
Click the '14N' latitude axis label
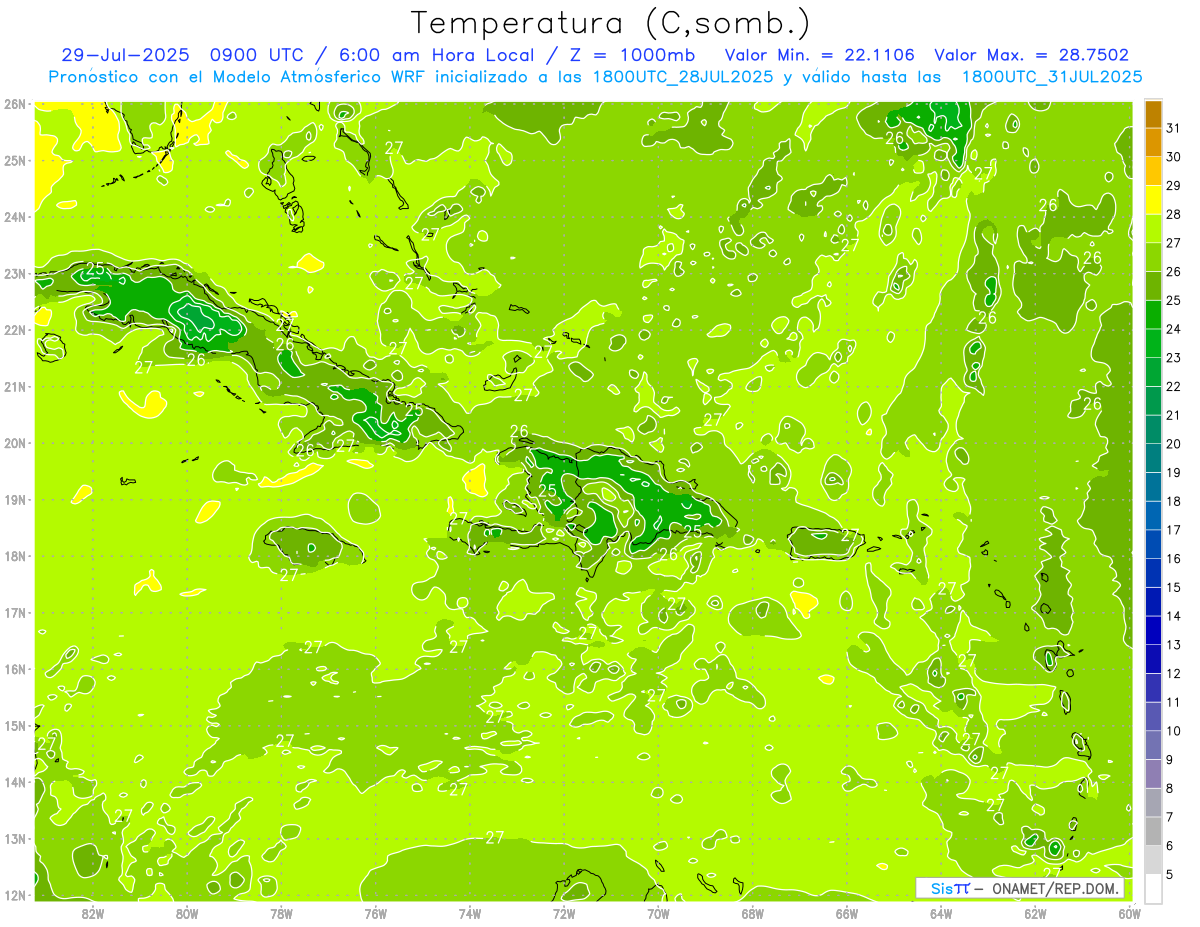(x=15, y=782)
